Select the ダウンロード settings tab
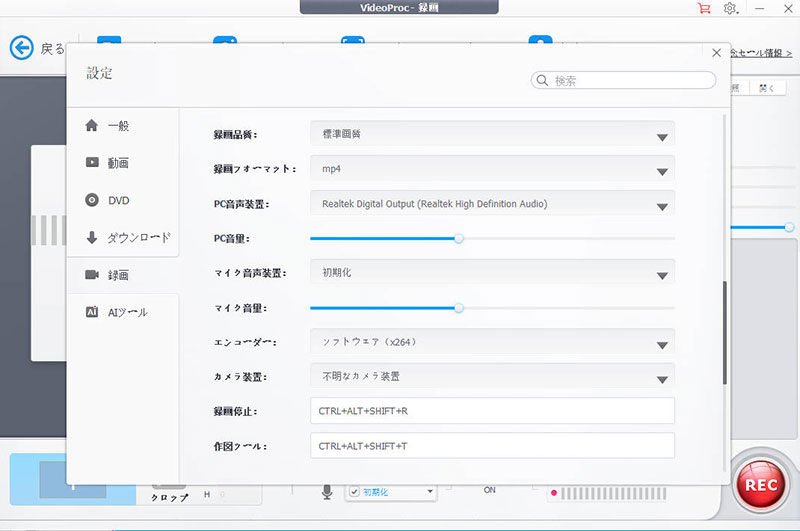 click(122, 237)
